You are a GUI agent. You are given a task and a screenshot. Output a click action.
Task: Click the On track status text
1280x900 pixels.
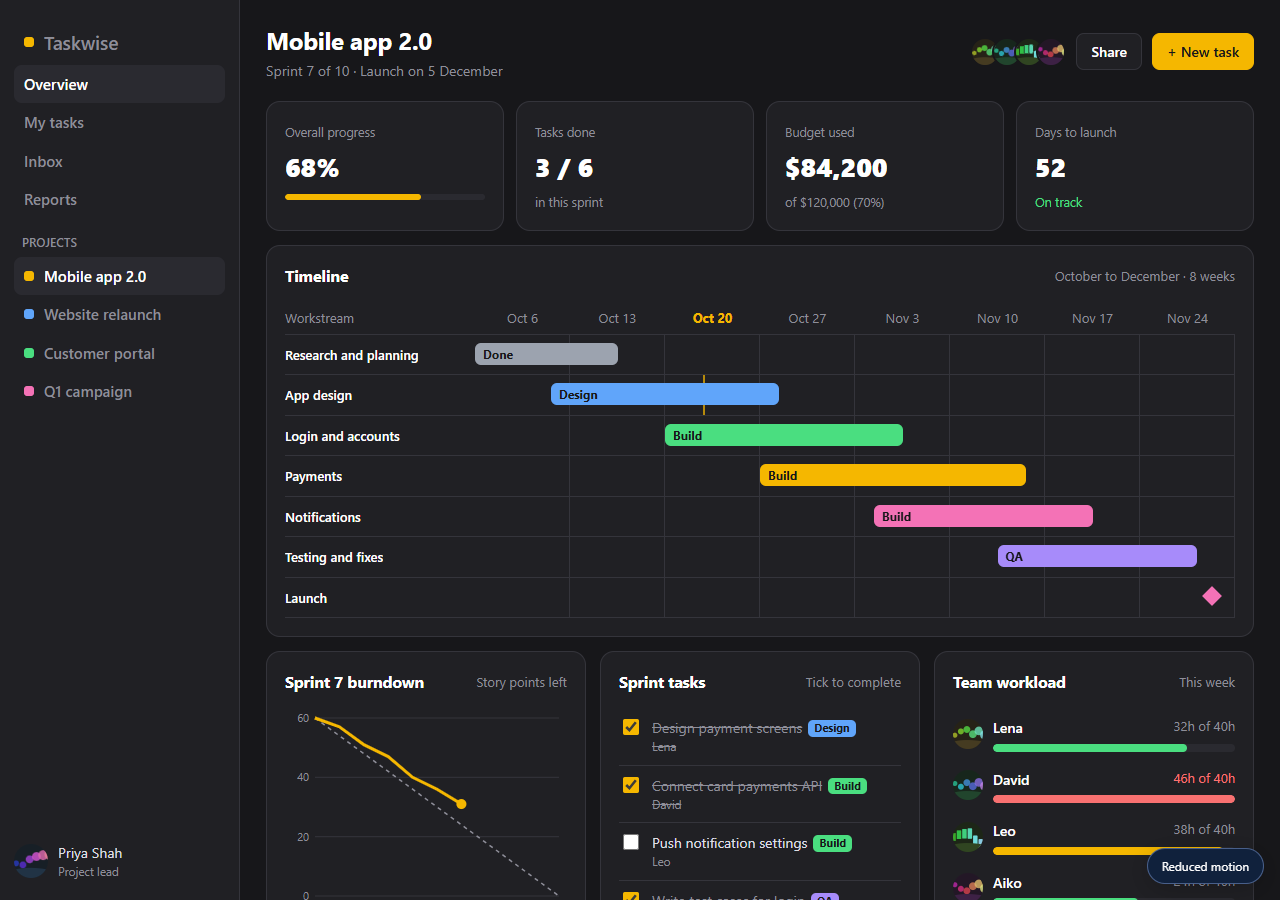tap(1058, 202)
